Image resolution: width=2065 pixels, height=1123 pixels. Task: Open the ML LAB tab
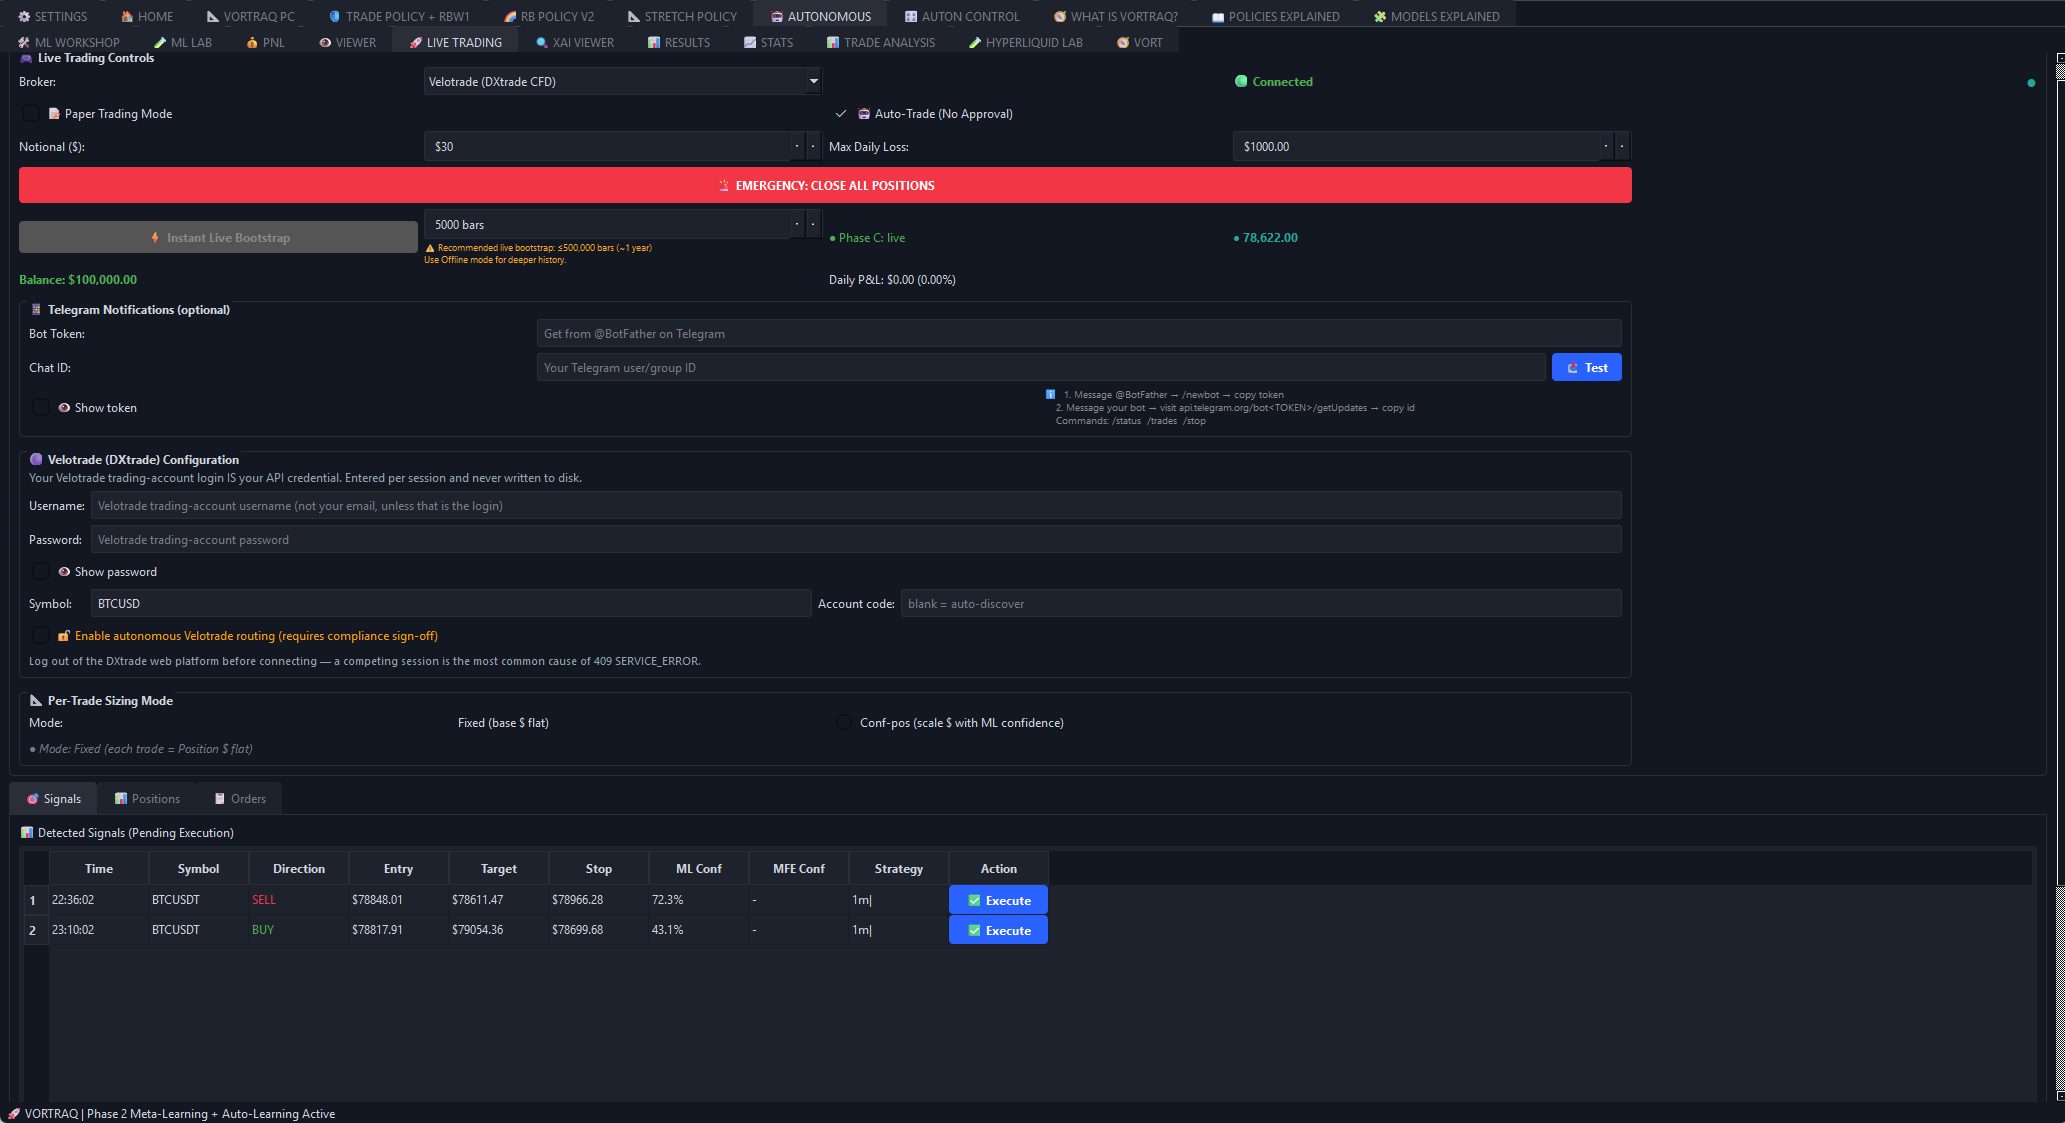click(183, 43)
